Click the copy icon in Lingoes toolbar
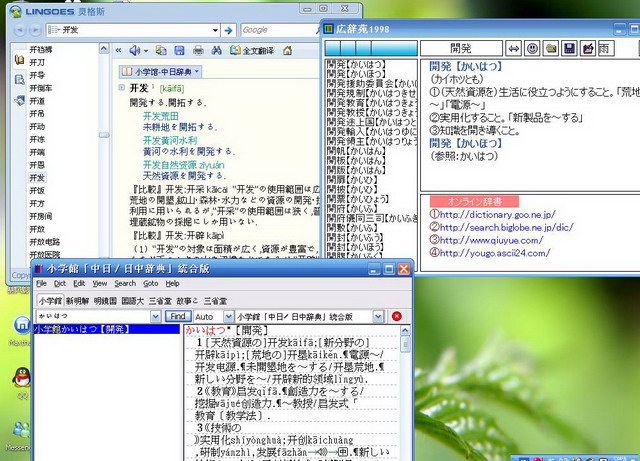The image size is (640, 461). [161, 50]
